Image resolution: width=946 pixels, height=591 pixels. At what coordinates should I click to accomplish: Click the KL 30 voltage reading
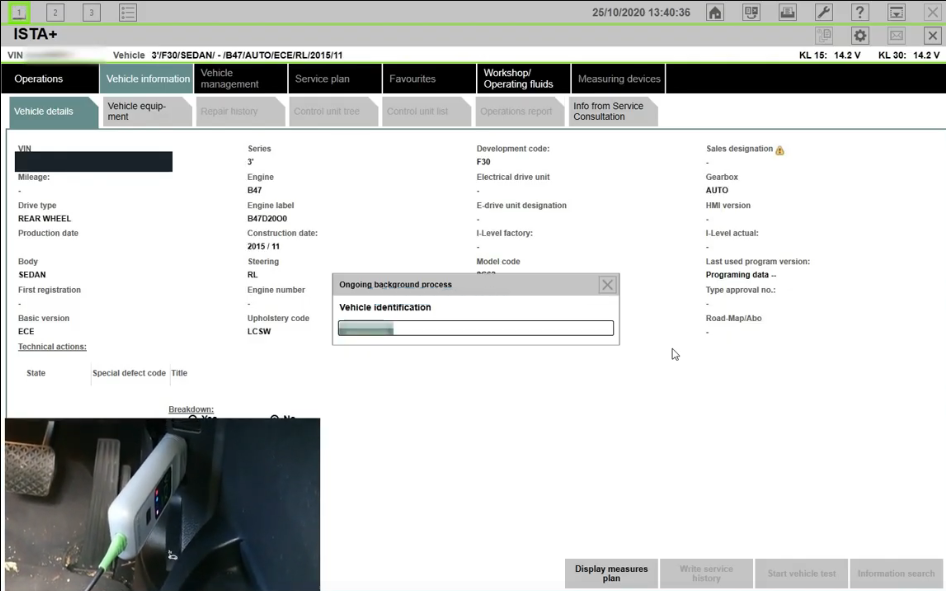pyautogui.click(x=909, y=55)
